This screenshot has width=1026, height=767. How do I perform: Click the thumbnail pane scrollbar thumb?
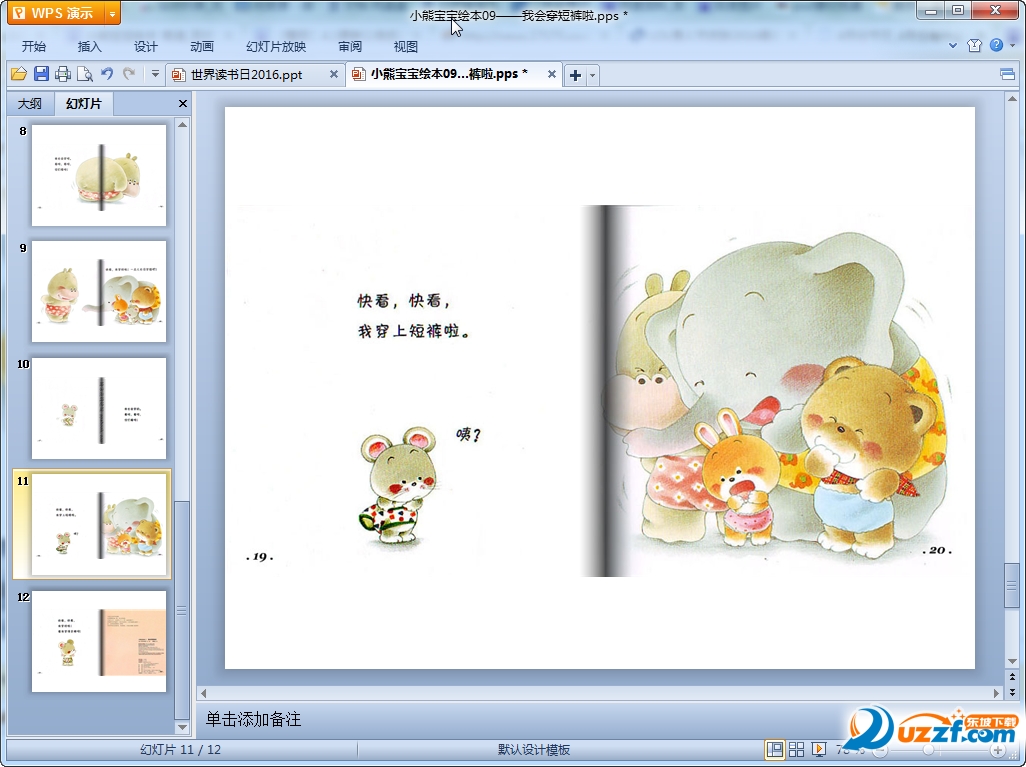click(183, 610)
